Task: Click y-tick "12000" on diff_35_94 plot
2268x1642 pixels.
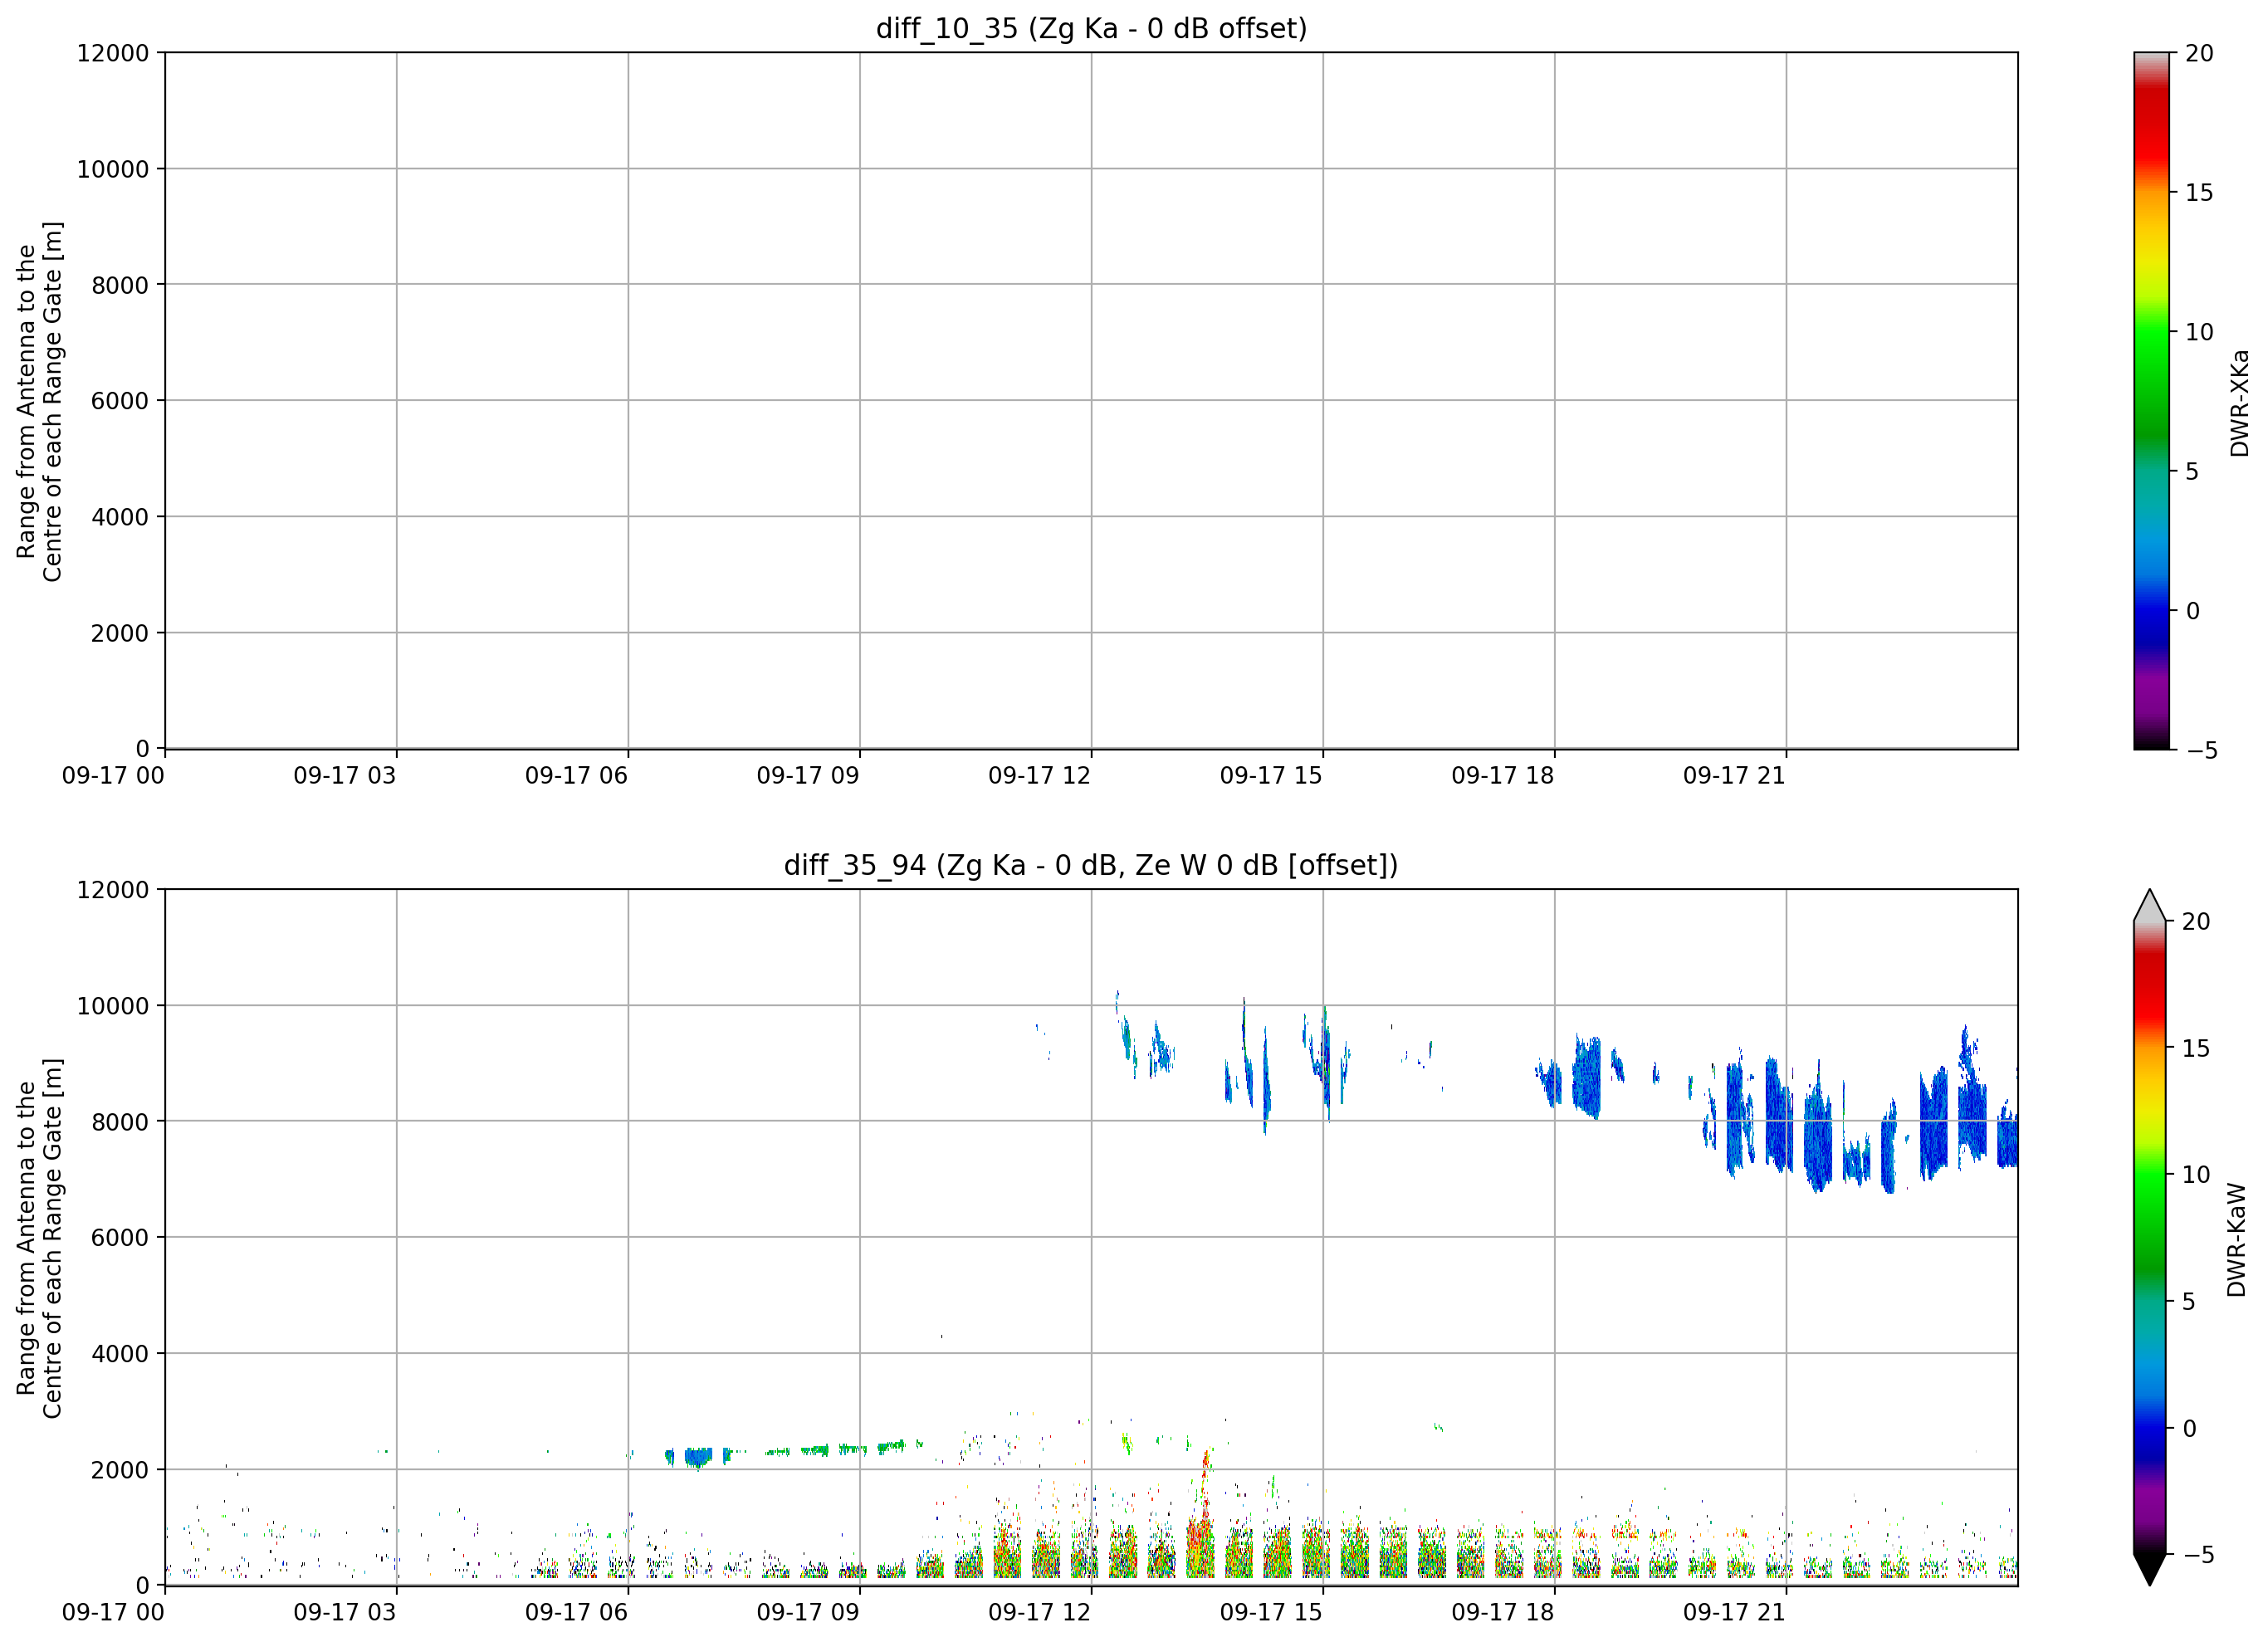Action: tap(113, 890)
